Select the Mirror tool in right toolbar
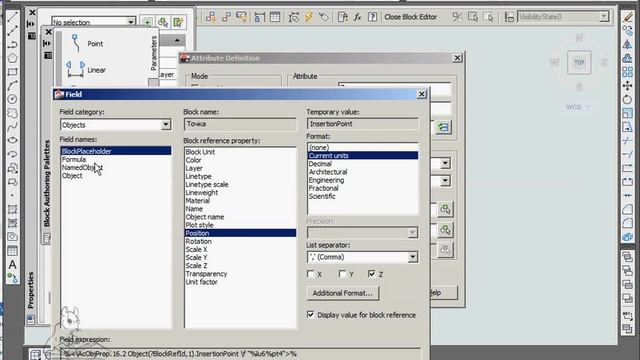The image size is (640, 360). coord(627,44)
